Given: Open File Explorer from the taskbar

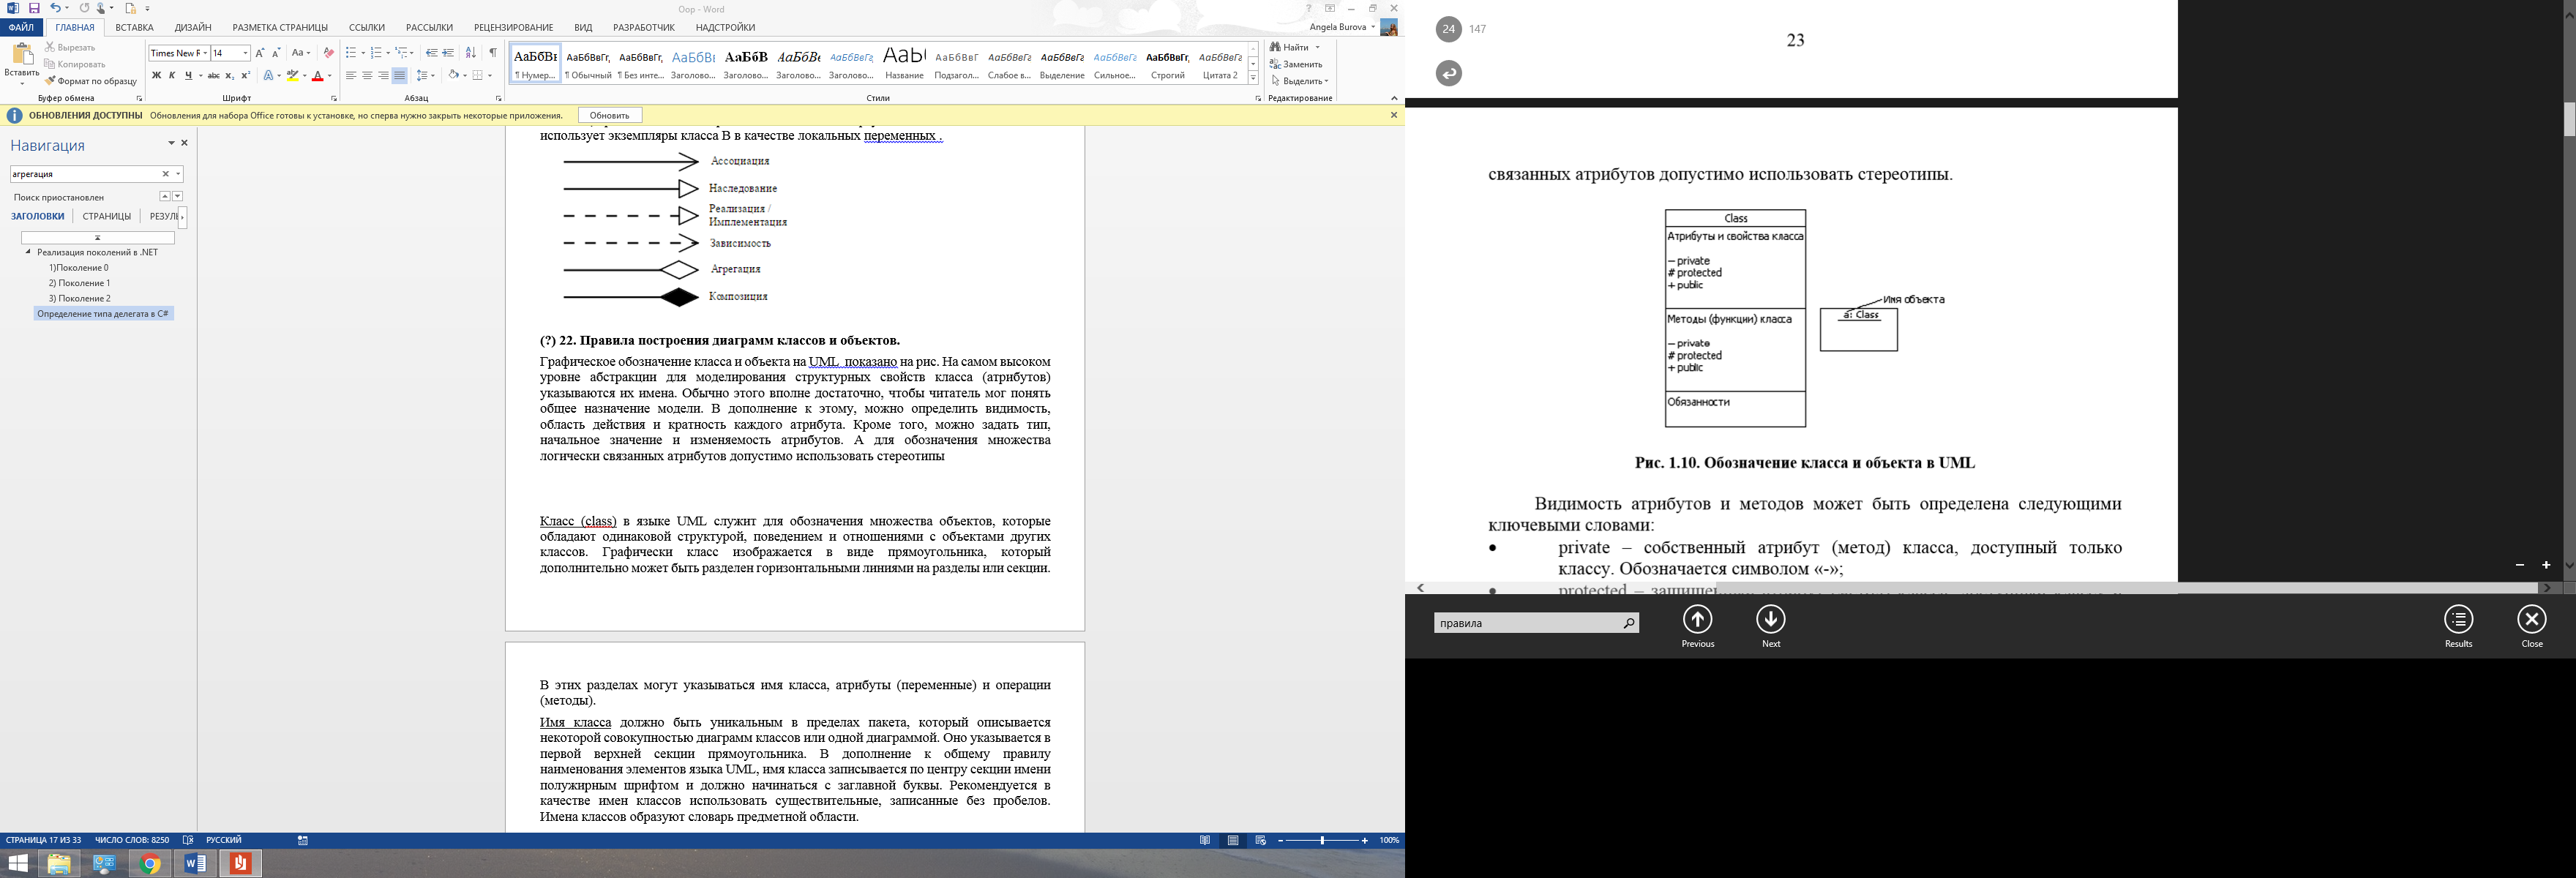Looking at the screenshot, I should pos(59,863).
